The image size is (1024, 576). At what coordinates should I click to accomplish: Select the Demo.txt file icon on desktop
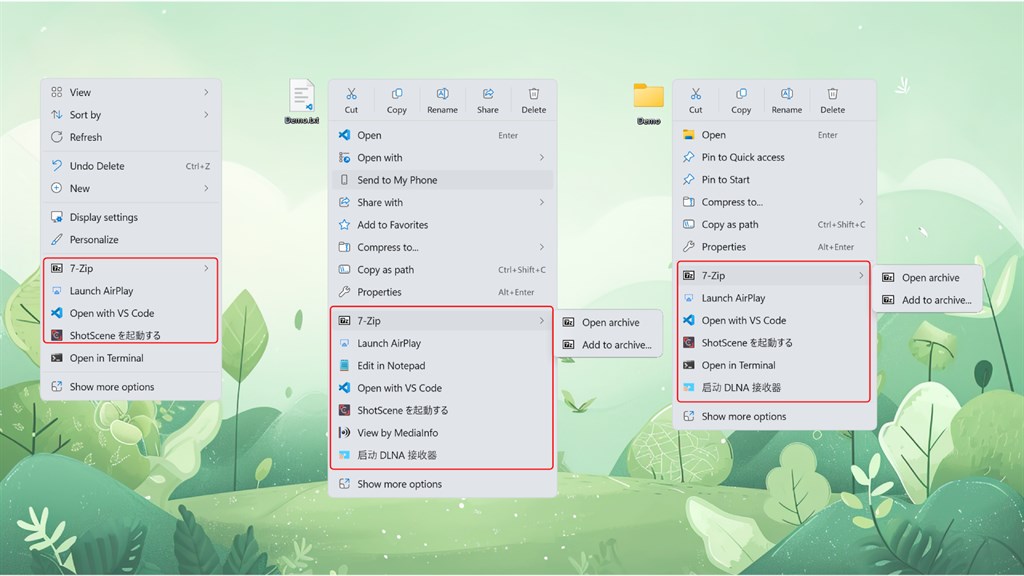tap(302, 97)
